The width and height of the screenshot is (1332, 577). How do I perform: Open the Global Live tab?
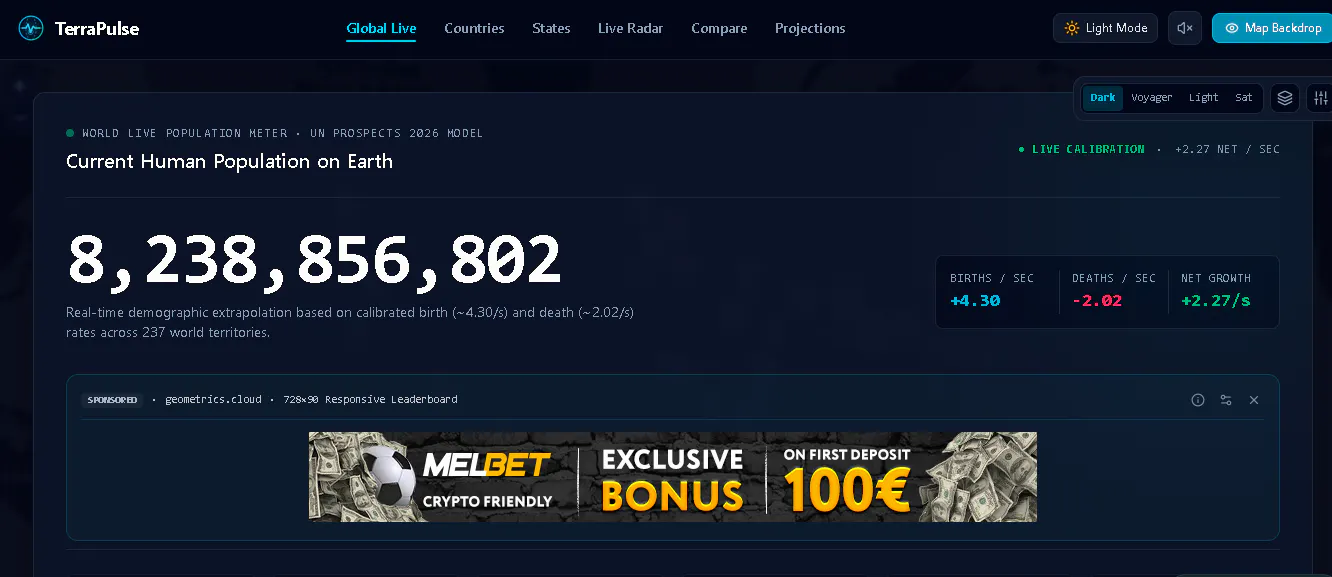pos(381,28)
